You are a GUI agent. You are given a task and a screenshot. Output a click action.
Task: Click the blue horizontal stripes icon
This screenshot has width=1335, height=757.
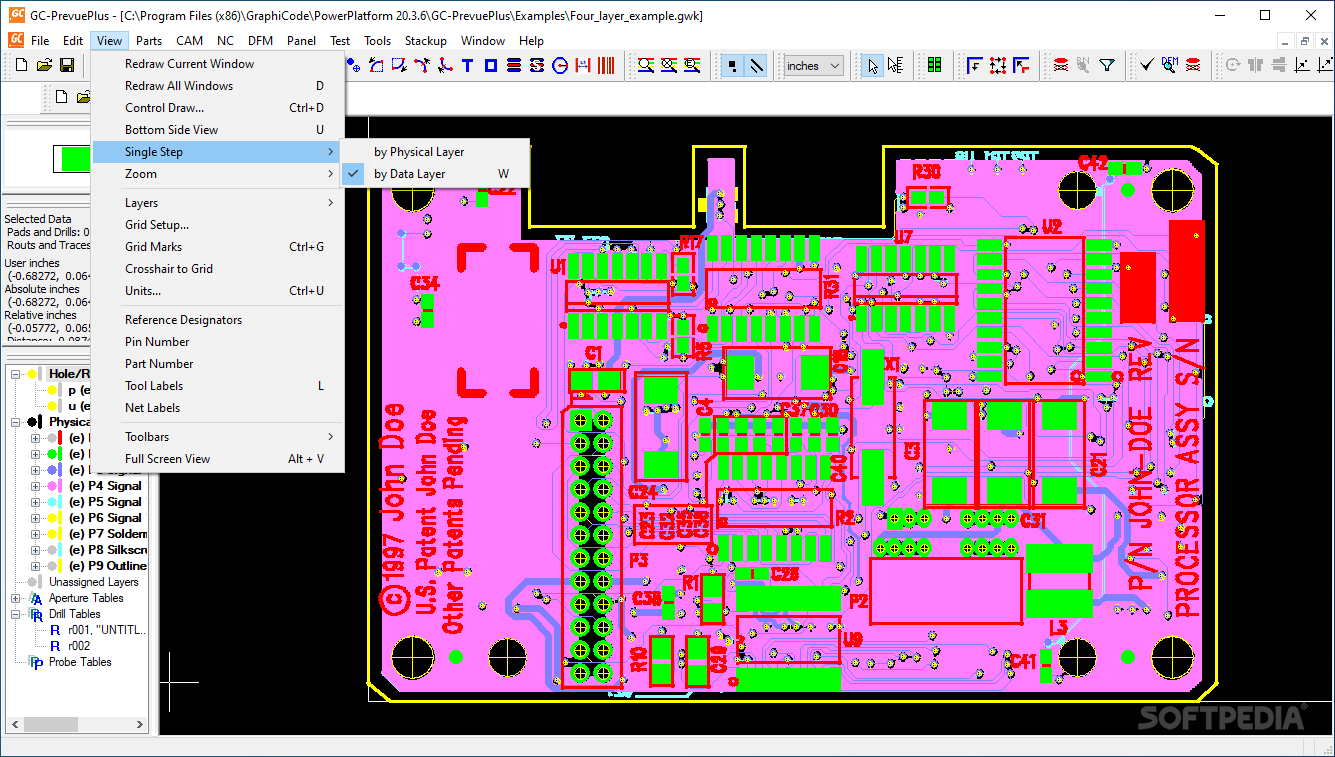(x=514, y=66)
